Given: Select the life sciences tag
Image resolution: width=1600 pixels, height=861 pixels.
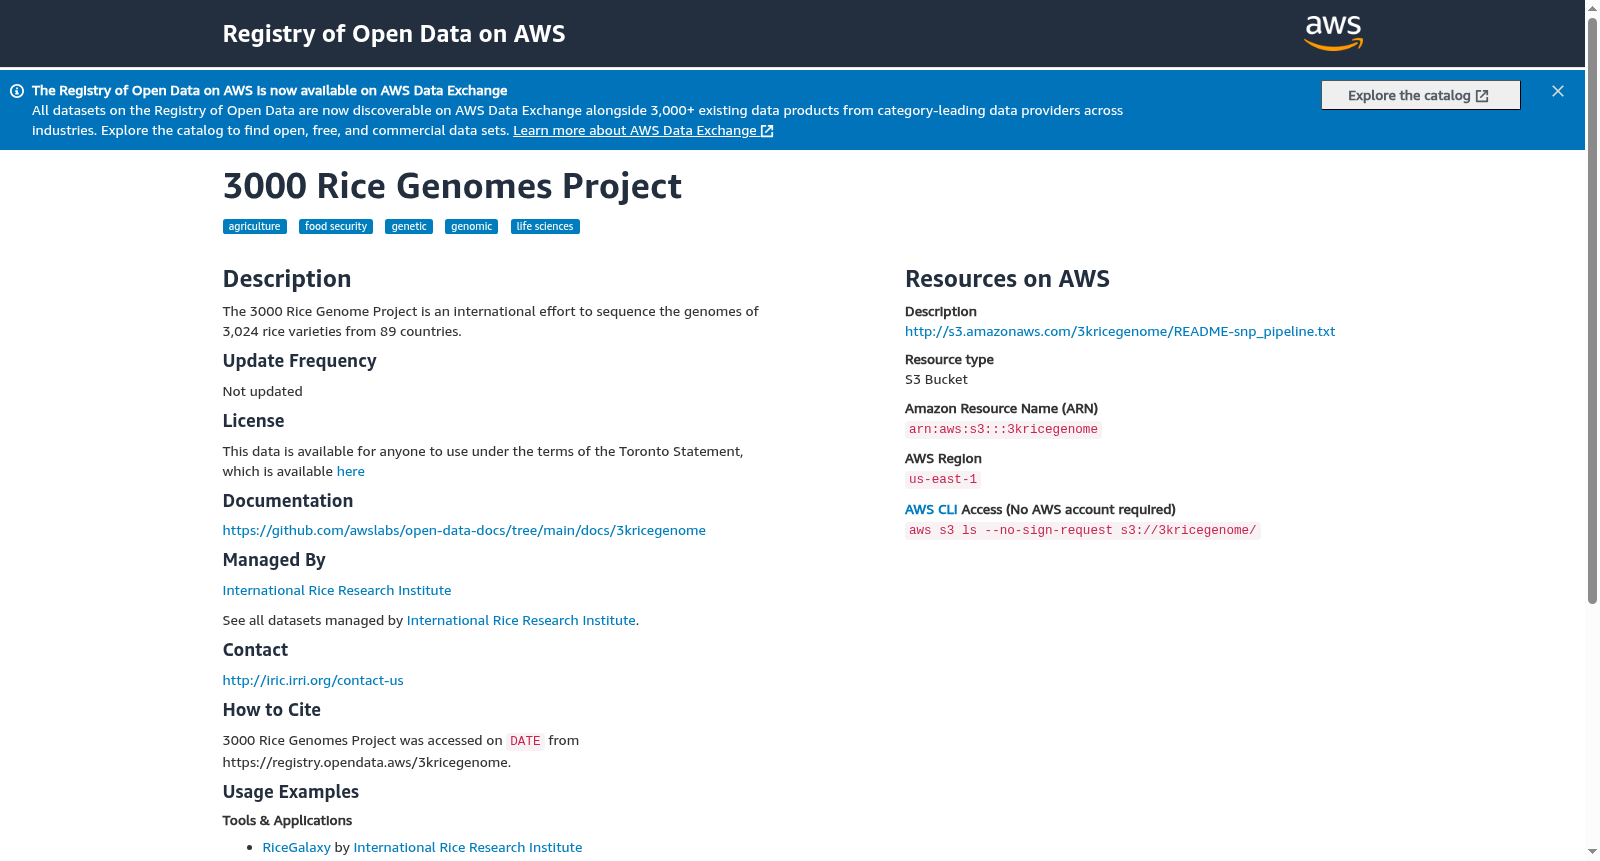Looking at the screenshot, I should [x=545, y=227].
